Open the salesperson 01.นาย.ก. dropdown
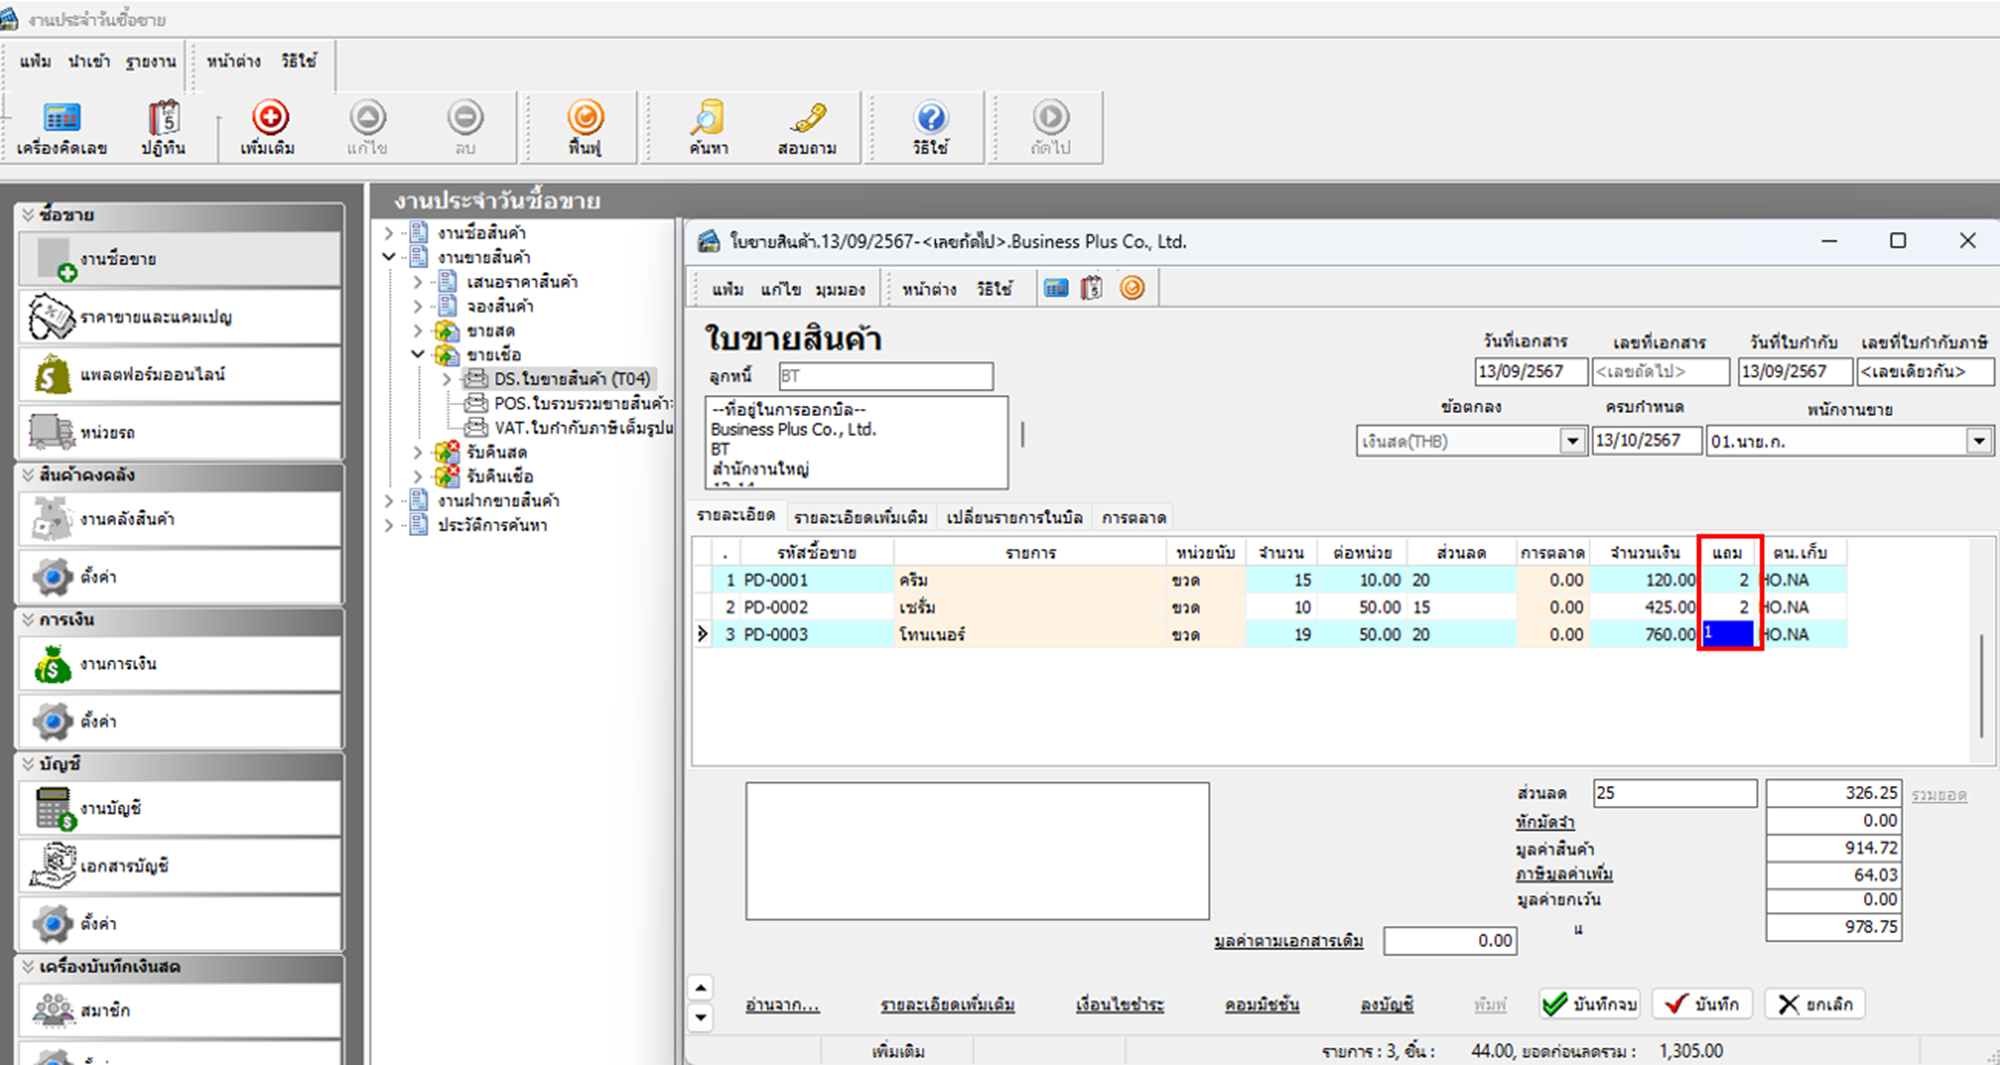Screen dimensions: 2000x1065 1978,441
